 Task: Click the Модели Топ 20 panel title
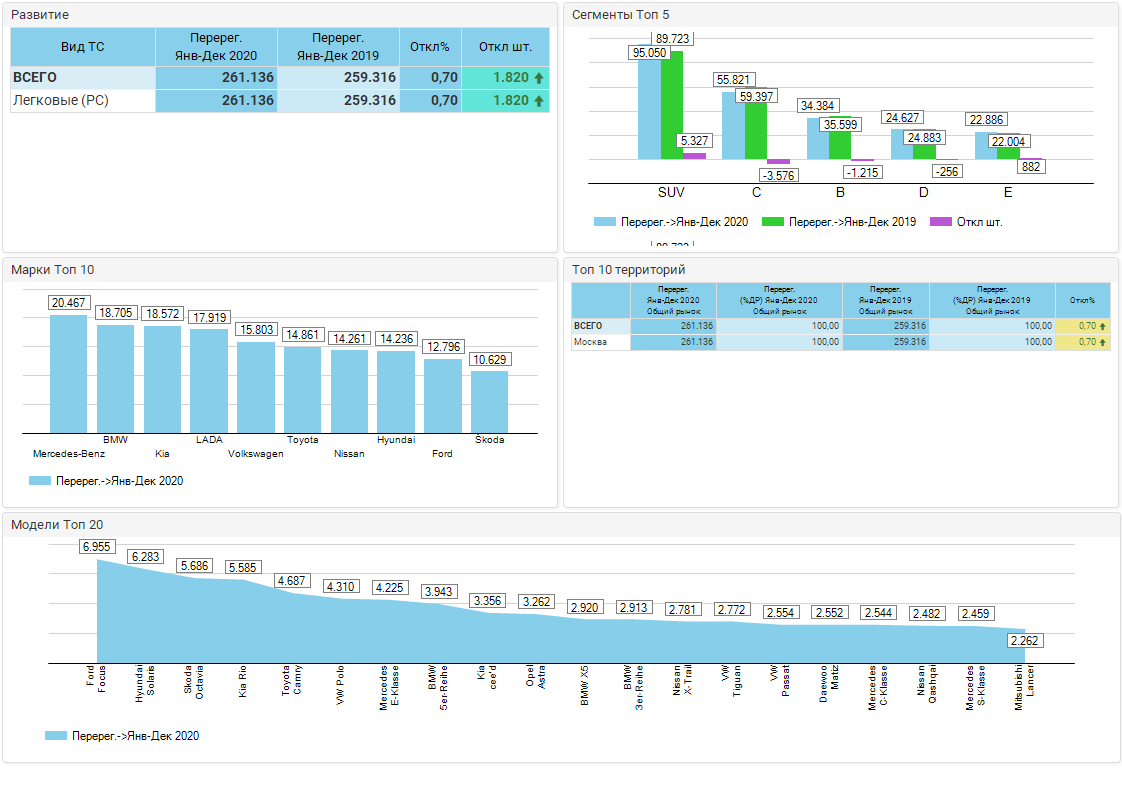(x=56, y=525)
